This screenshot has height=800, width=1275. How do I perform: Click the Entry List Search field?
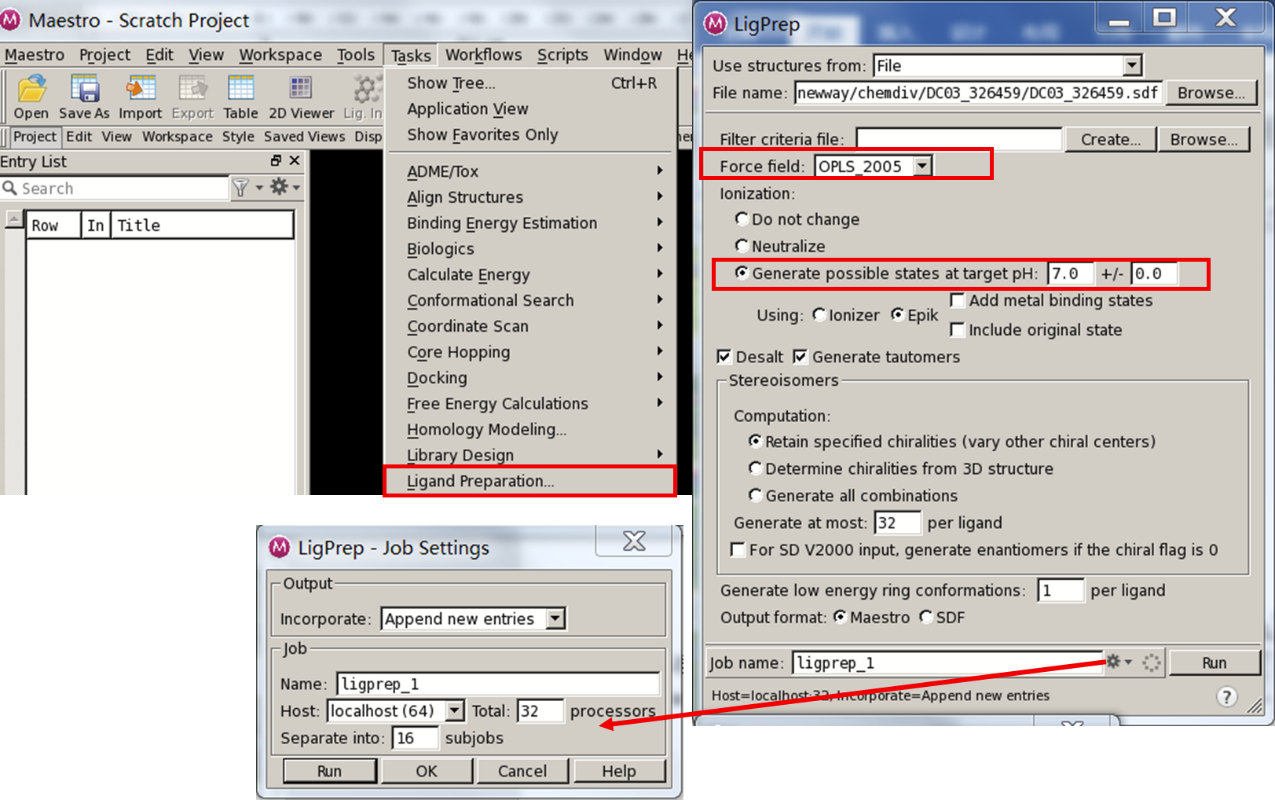pyautogui.click(x=114, y=188)
